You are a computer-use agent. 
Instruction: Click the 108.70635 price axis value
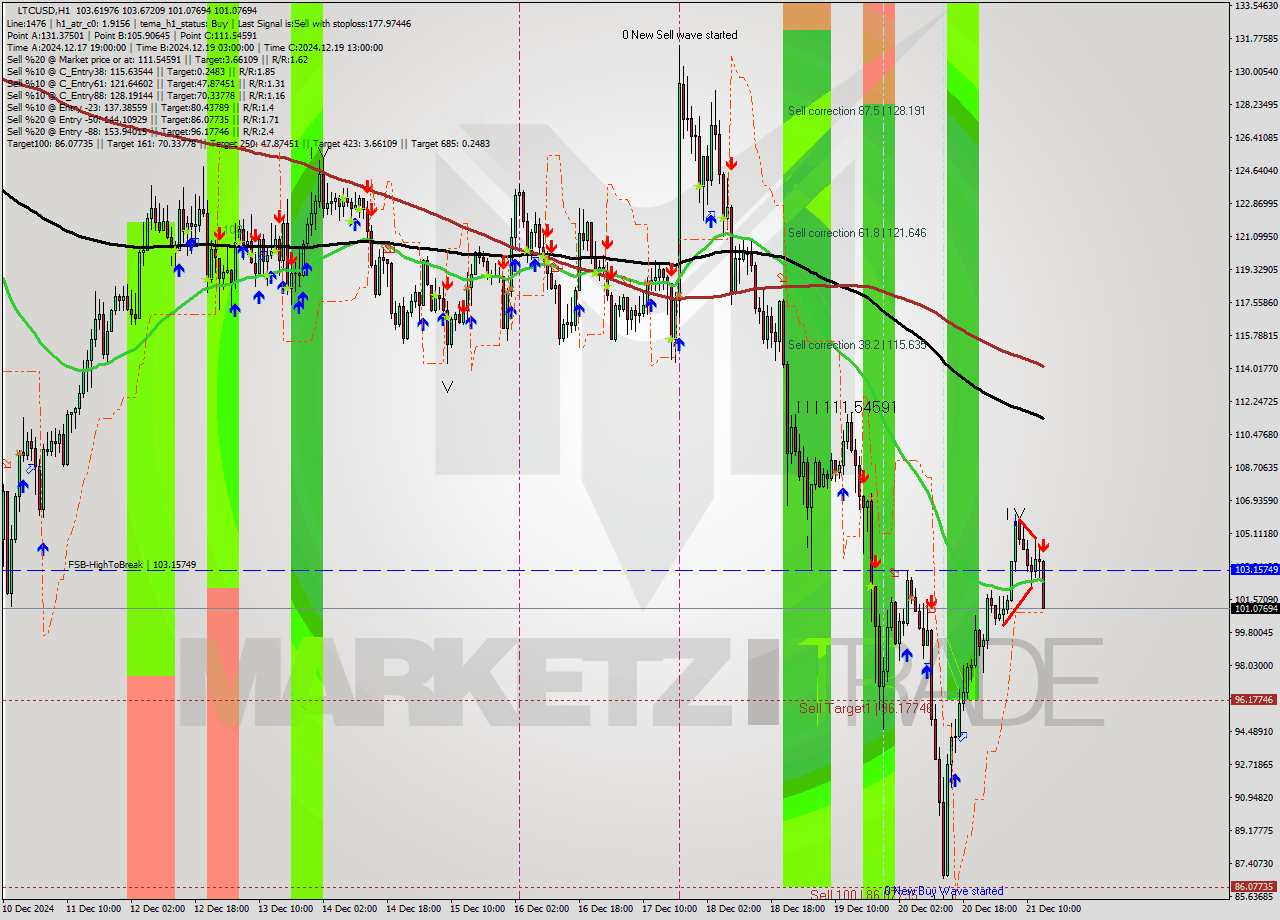click(x=1255, y=468)
